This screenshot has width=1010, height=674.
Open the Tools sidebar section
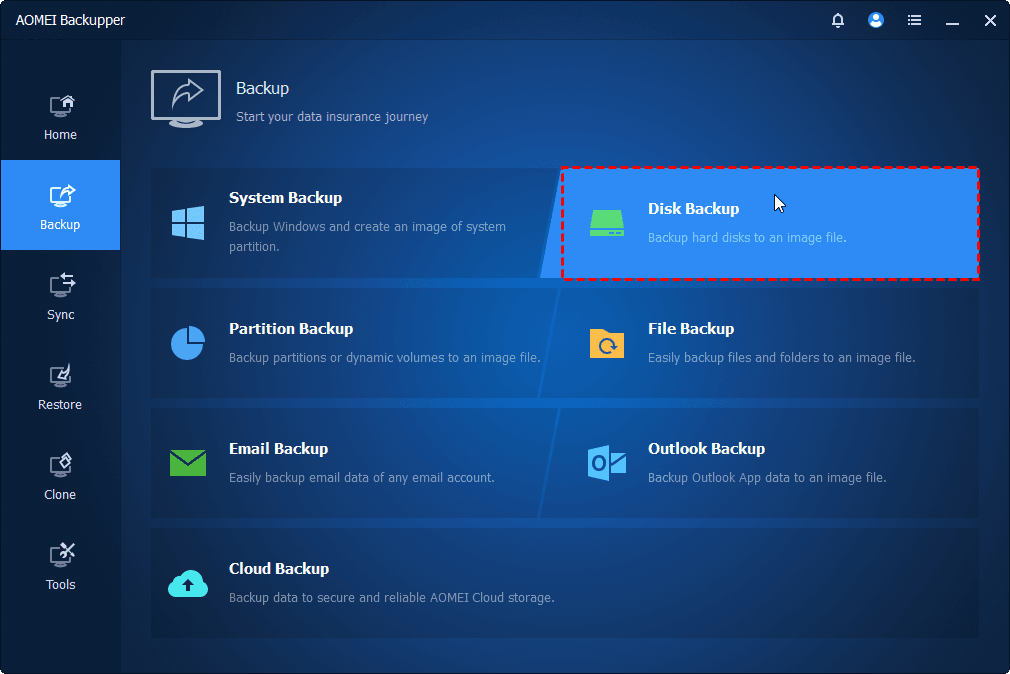61,566
